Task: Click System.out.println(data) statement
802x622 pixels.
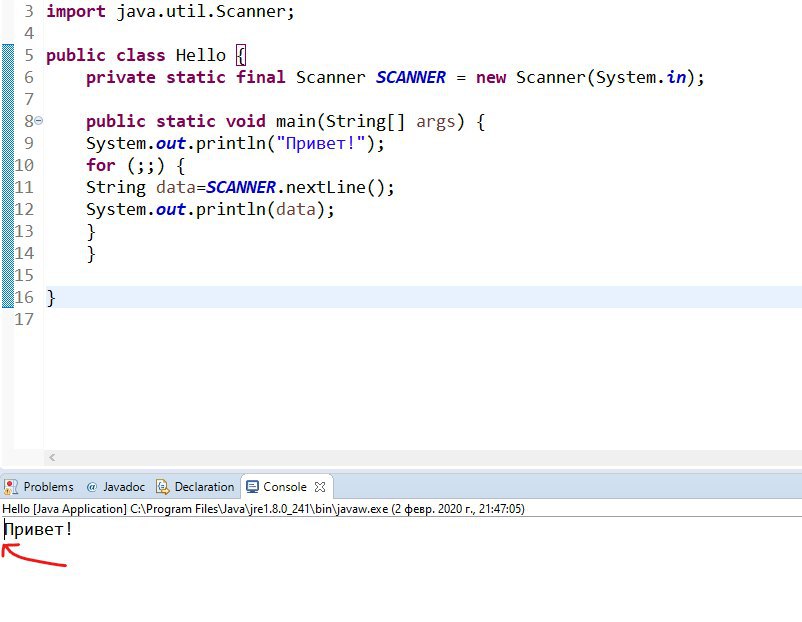Action: [210, 209]
